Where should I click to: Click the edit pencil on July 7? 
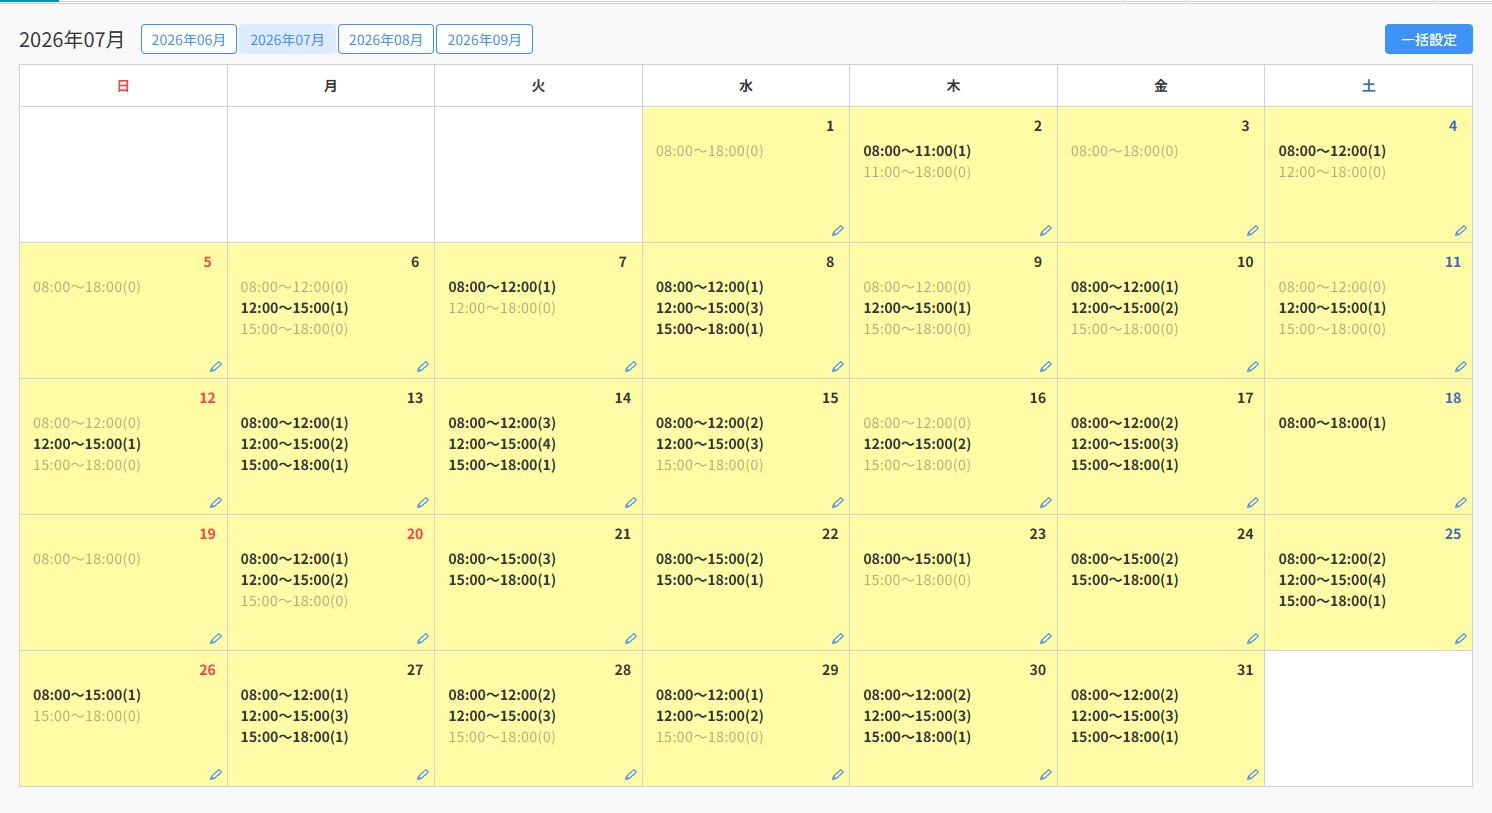pos(631,367)
